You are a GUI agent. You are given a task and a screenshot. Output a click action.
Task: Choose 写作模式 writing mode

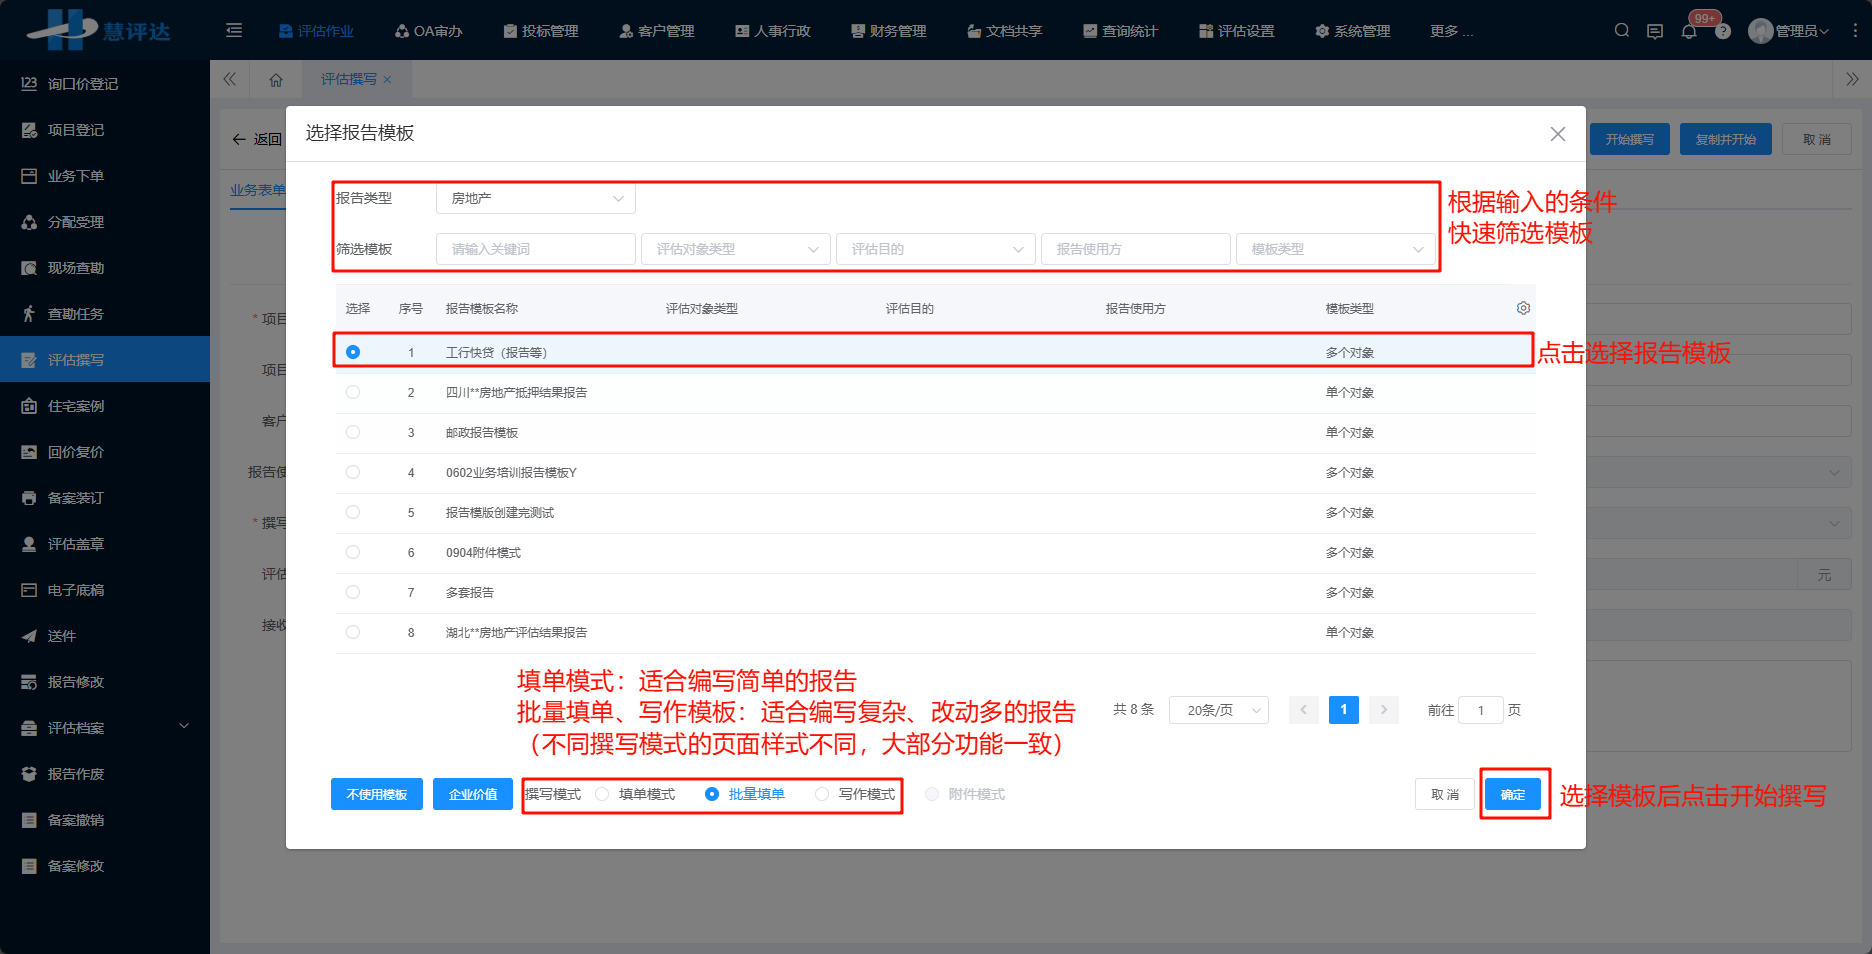pyautogui.click(x=822, y=794)
